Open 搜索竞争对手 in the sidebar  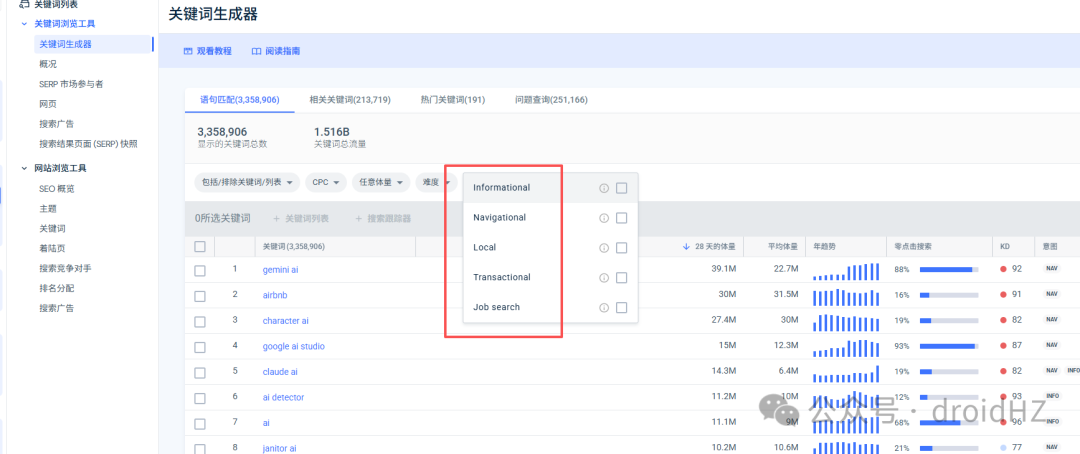click(x=65, y=268)
